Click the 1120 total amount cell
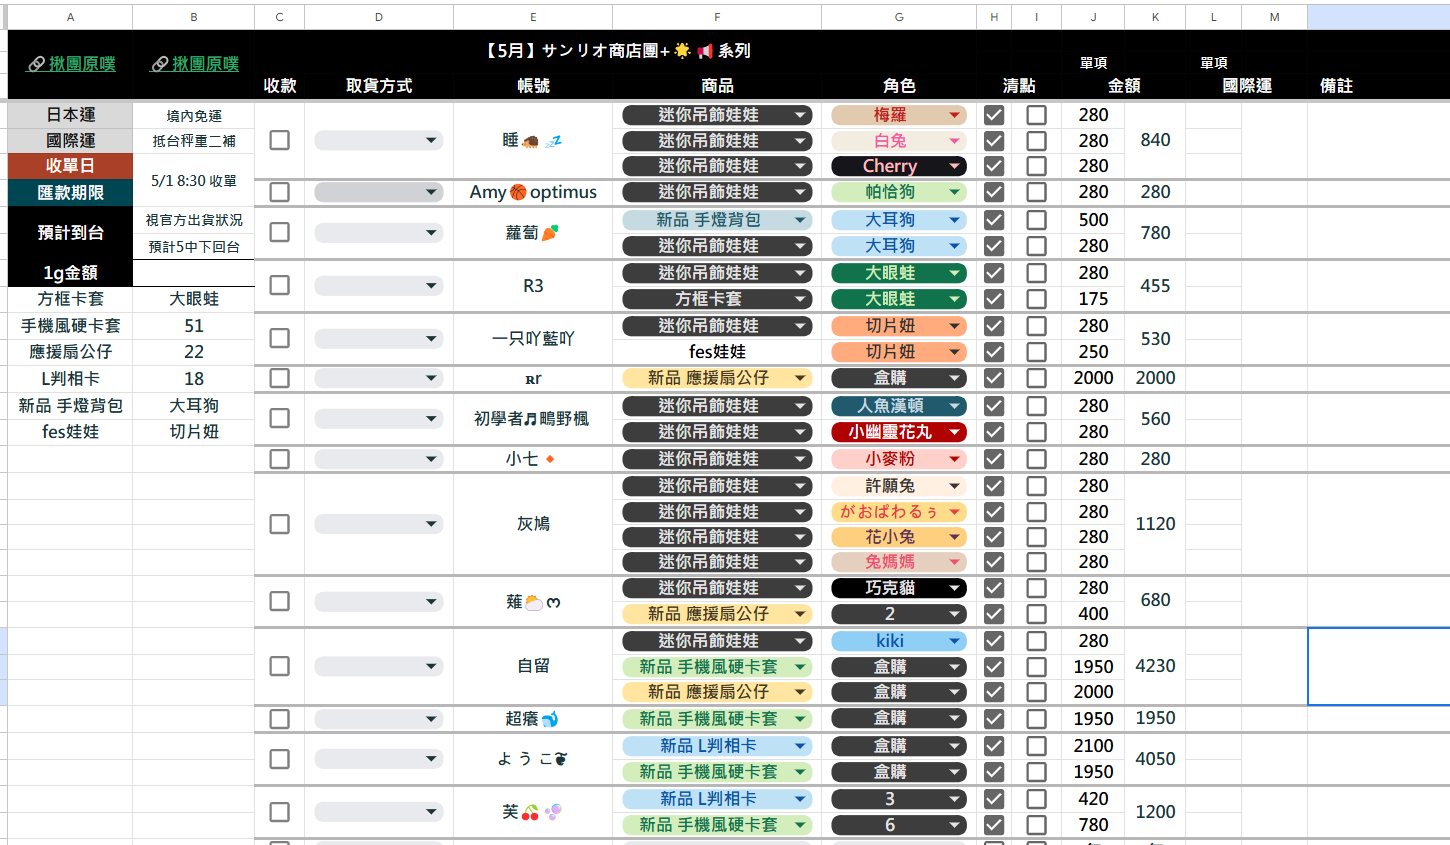This screenshot has height=845, width=1450. point(1155,524)
